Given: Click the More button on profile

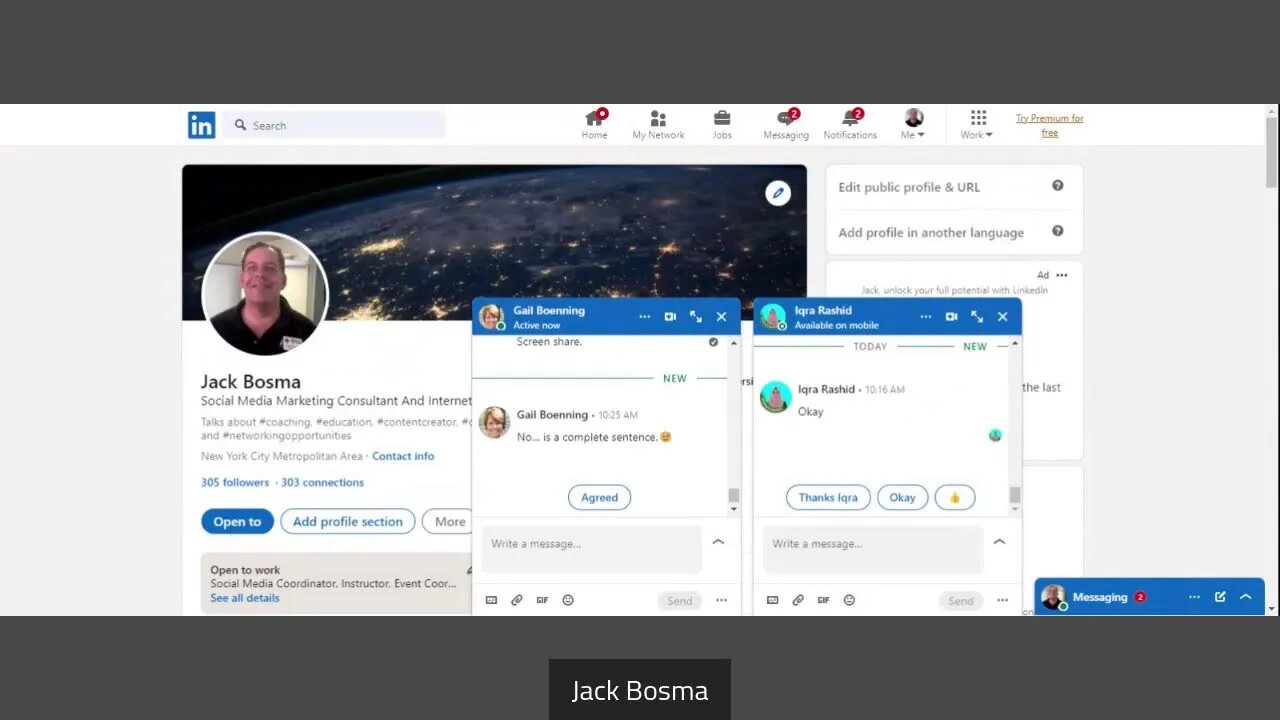Looking at the screenshot, I should click(448, 521).
